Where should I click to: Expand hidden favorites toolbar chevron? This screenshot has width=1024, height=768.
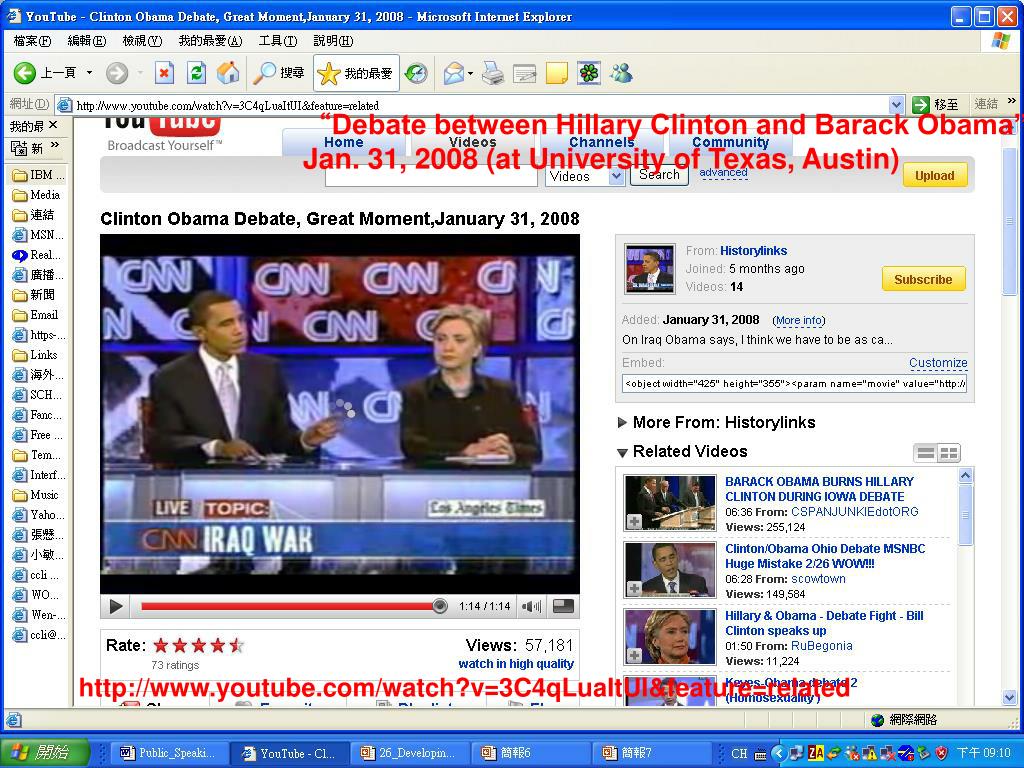pos(55,145)
